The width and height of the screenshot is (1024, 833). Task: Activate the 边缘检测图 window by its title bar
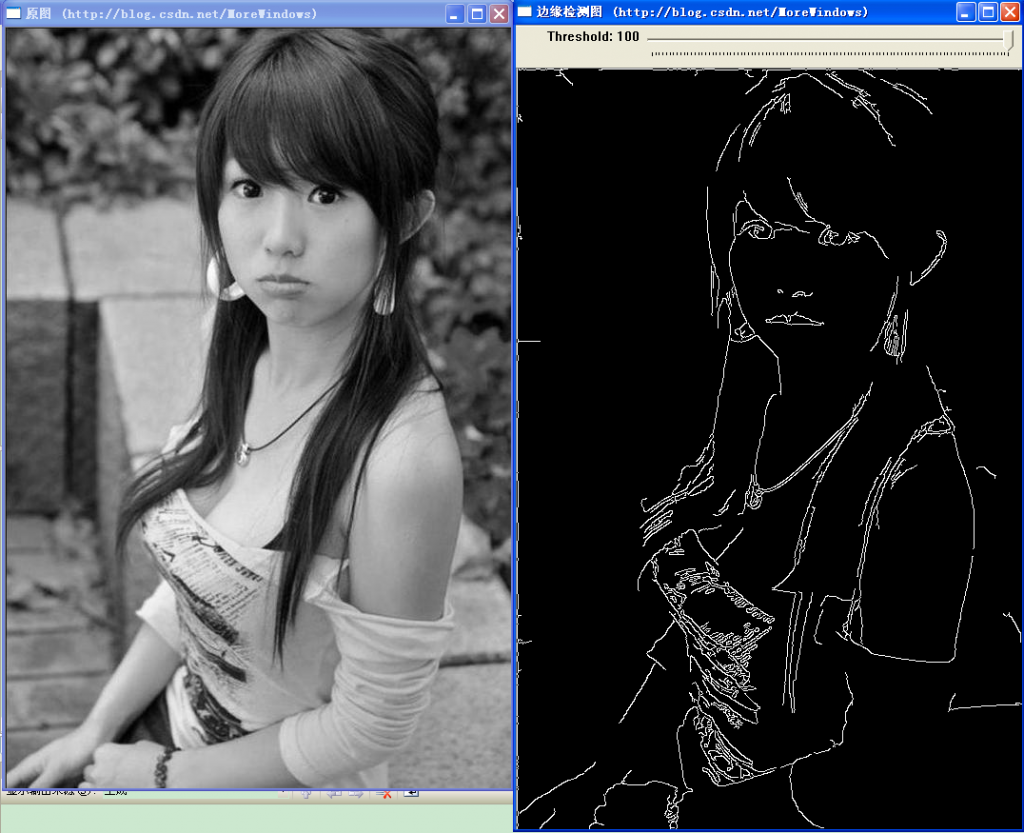700,12
